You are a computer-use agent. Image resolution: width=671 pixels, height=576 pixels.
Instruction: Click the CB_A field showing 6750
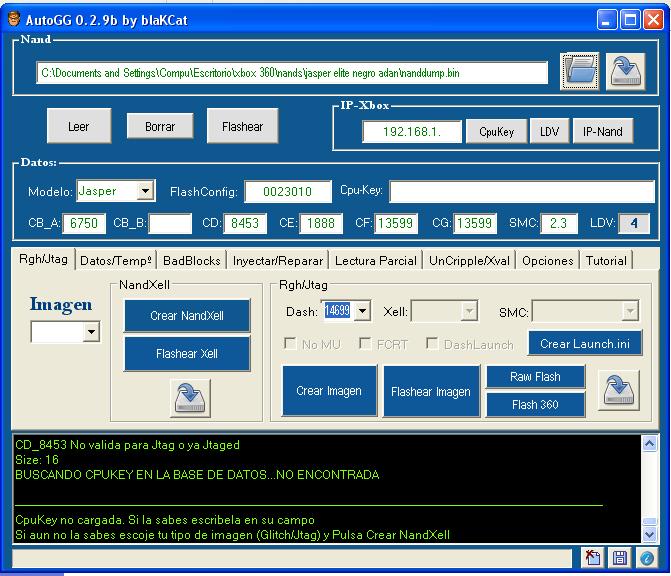84,223
